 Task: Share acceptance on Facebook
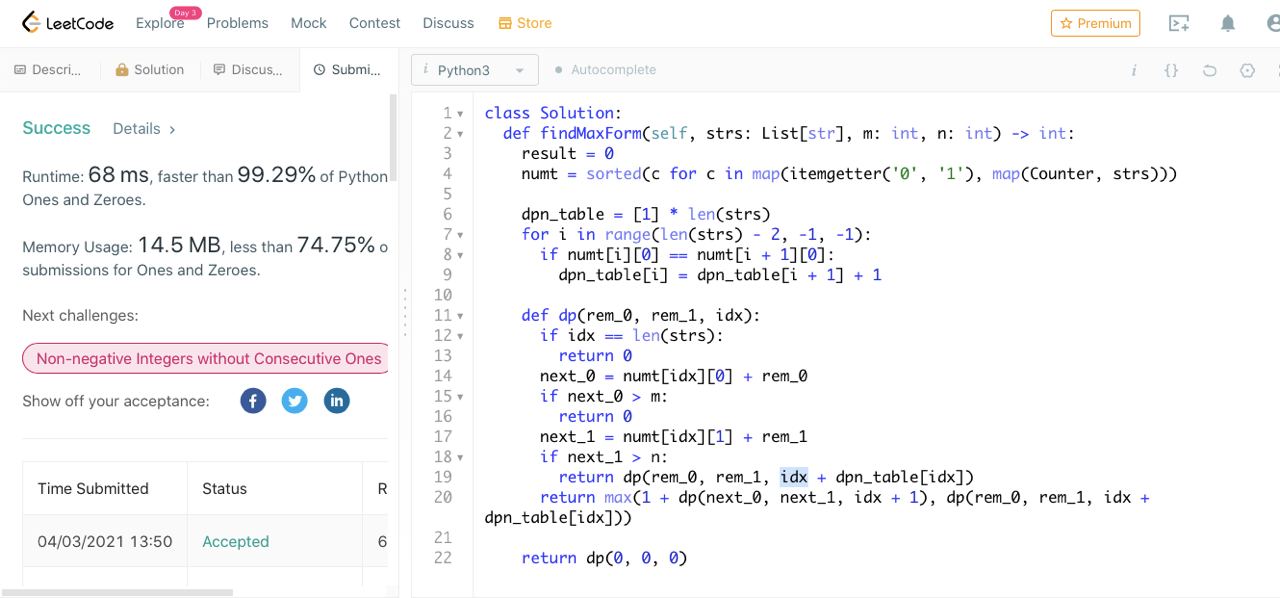(x=253, y=401)
